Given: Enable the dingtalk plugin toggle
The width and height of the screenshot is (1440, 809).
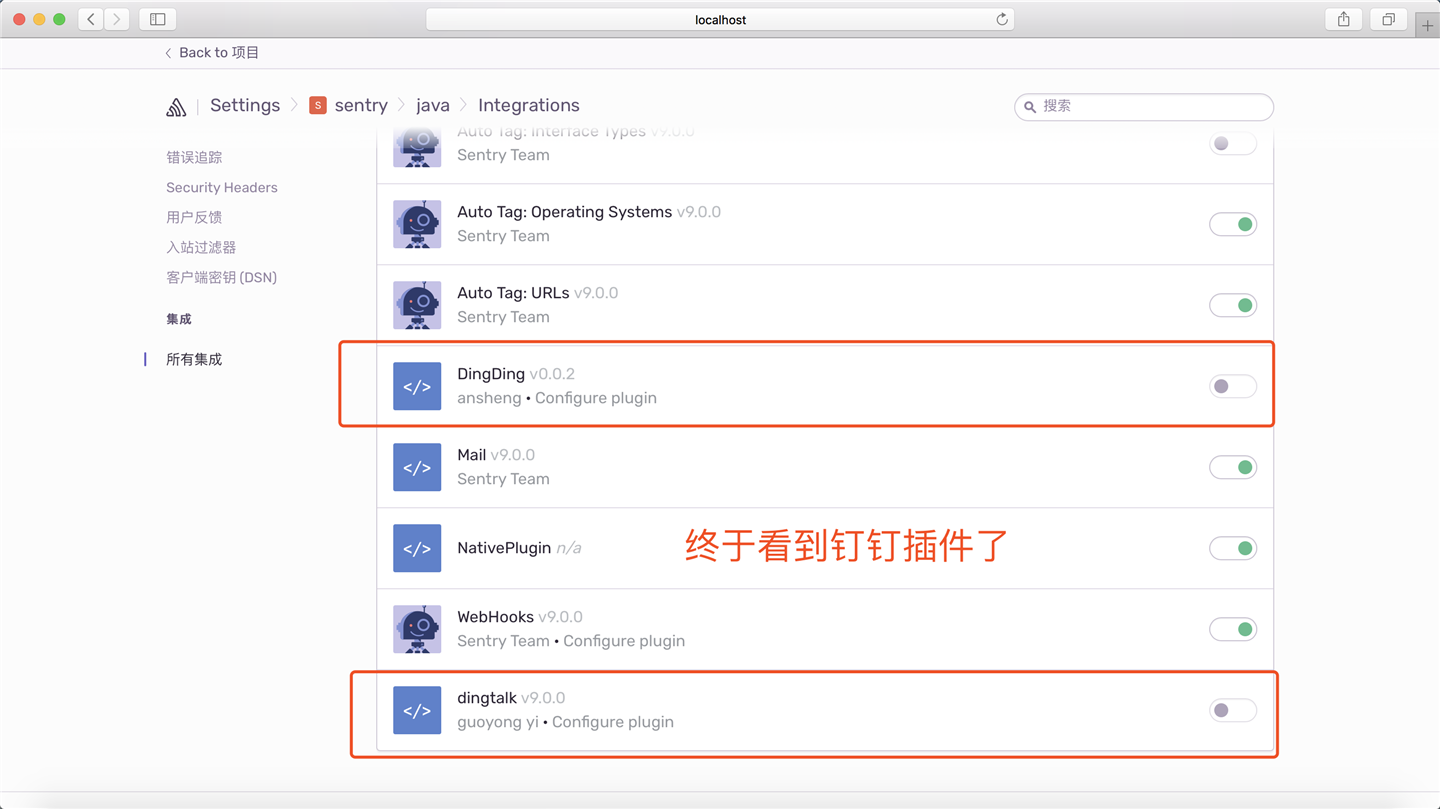Looking at the screenshot, I should click(x=1233, y=710).
